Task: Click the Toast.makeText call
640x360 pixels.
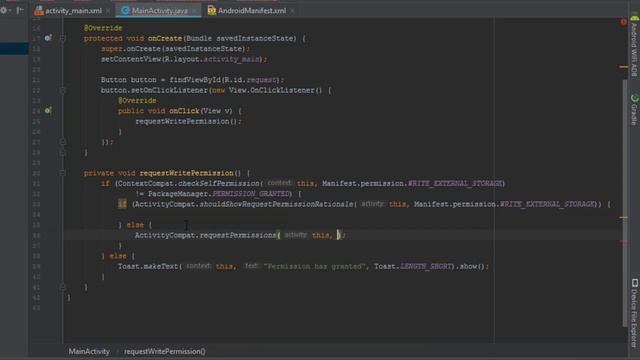Action: (148, 267)
